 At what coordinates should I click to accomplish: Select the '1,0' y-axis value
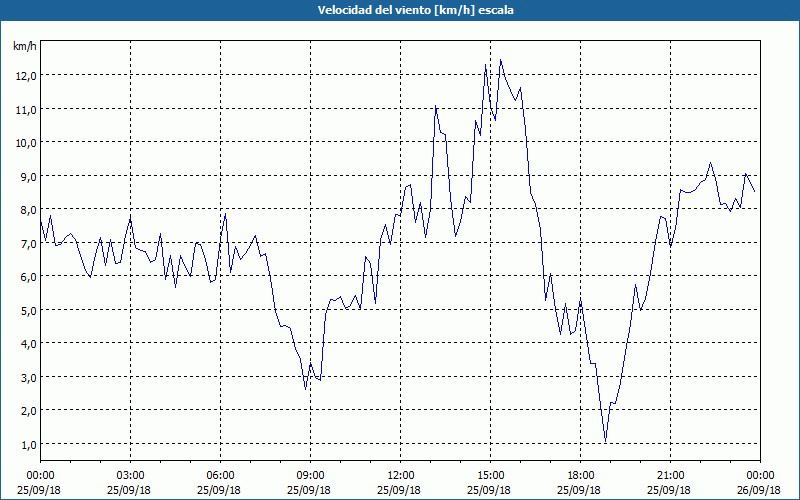(x=28, y=444)
